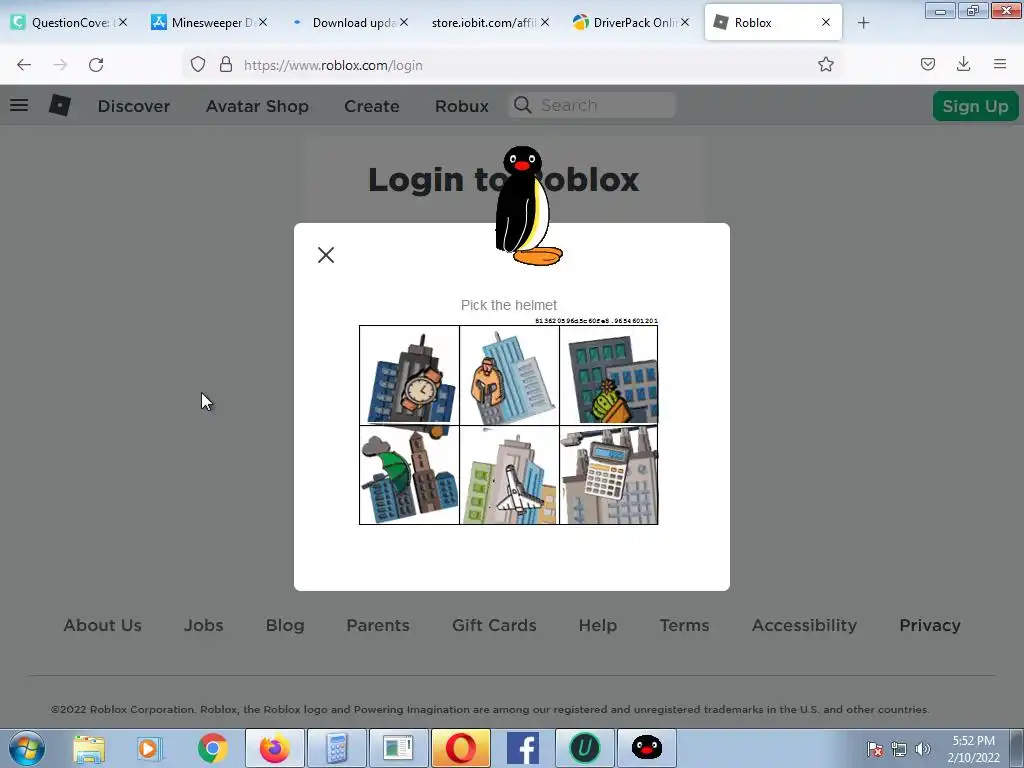Open File Explorer from the taskbar
The height and width of the screenshot is (768, 1024).
(89, 748)
